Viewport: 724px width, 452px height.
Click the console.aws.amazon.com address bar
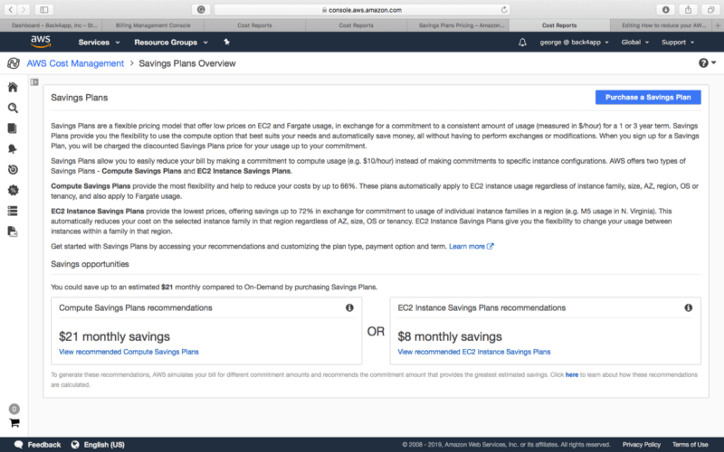pyautogui.click(x=362, y=10)
